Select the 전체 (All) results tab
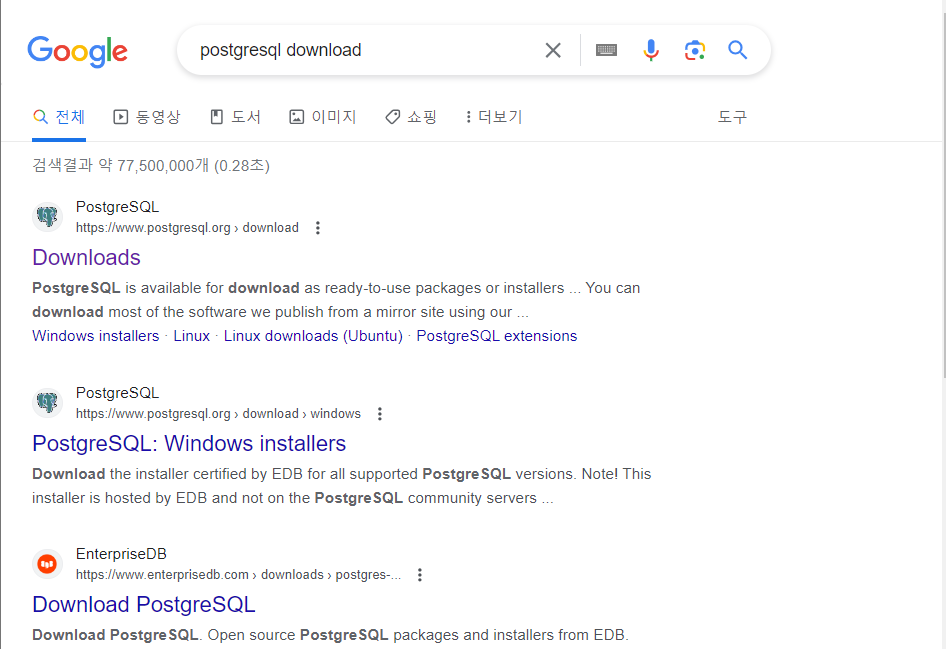Image resolution: width=946 pixels, height=649 pixels. point(59,116)
